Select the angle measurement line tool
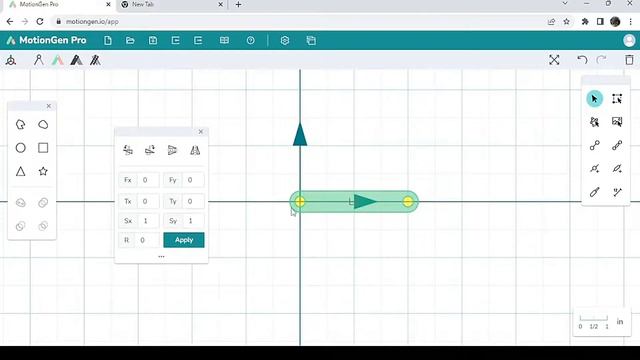This screenshot has width=640, height=360. pos(617,192)
